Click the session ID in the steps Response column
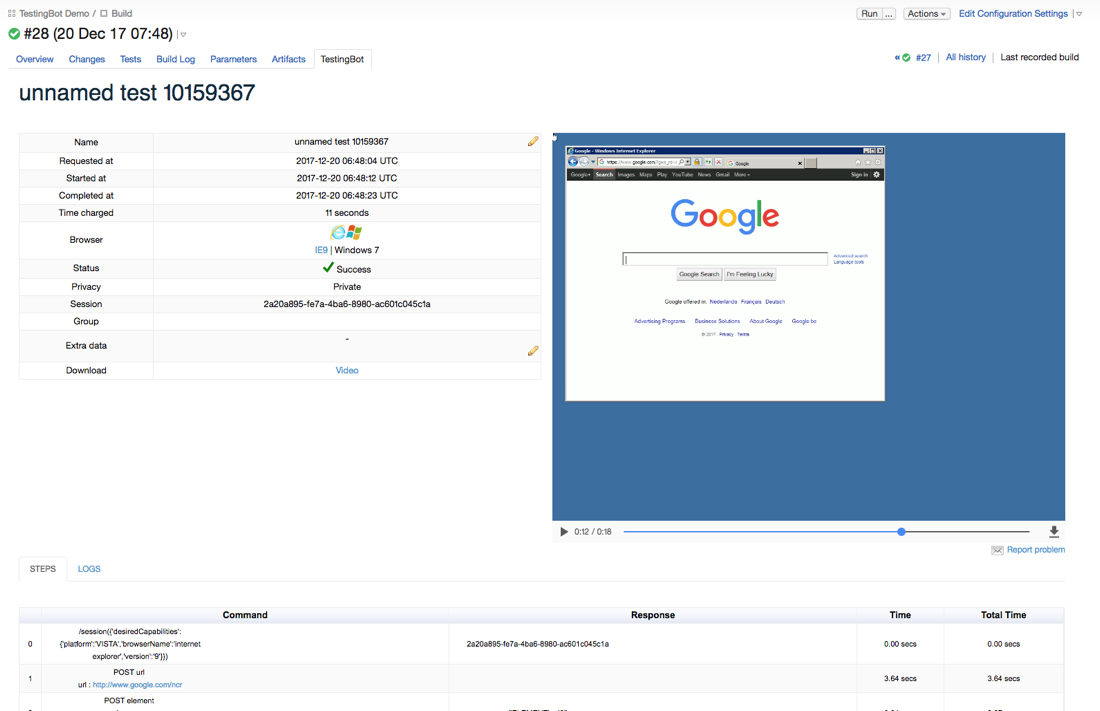 (537, 644)
